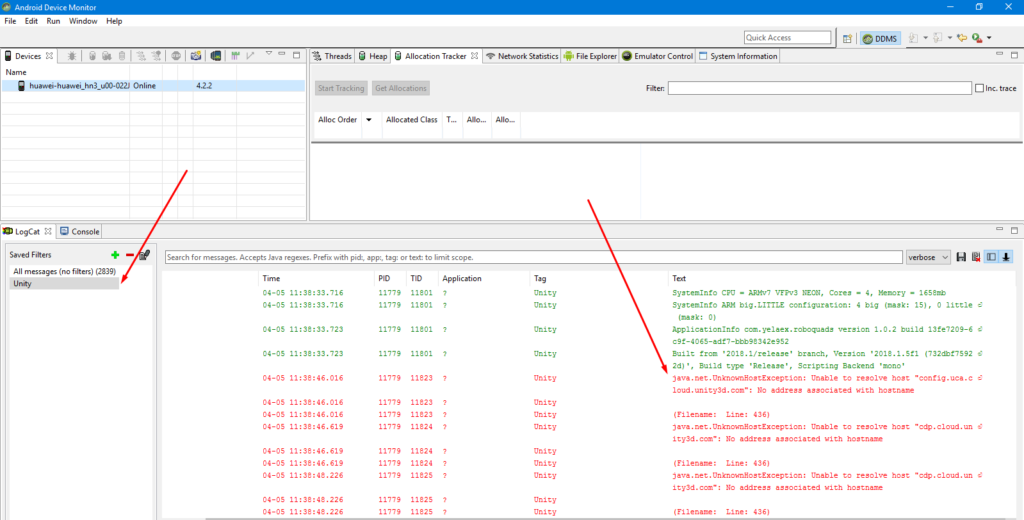This screenshot has height=520, width=1024.
Task: Click the PID column header in LogCat
Action: pyautogui.click(x=384, y=278)
